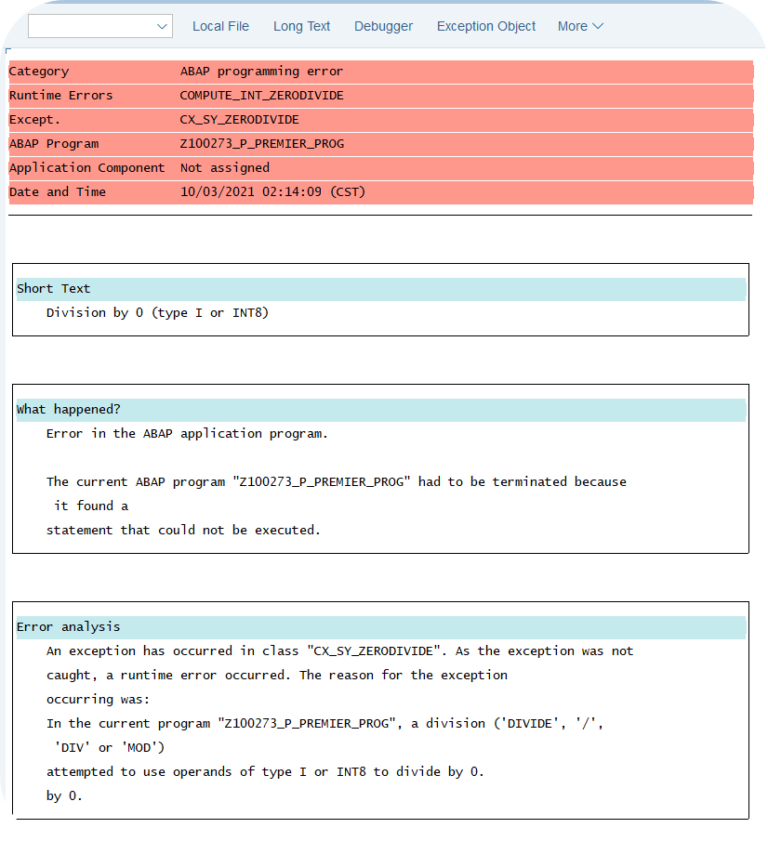Viewport: 768px width, 841px height.
Task: Open the command field dropdown arrow
Action: coord(162,25)
